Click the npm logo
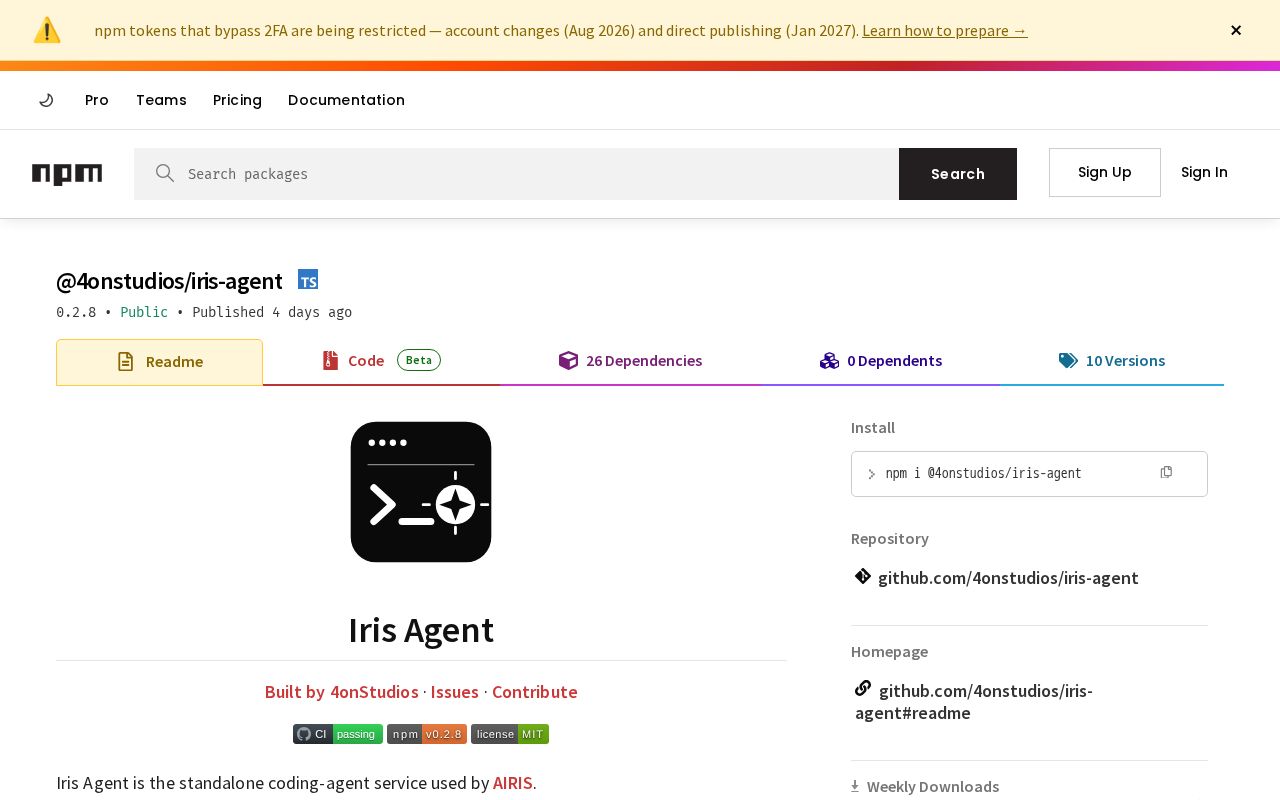The height and width of the screenshot is (800, 1280). coord(67,174)
